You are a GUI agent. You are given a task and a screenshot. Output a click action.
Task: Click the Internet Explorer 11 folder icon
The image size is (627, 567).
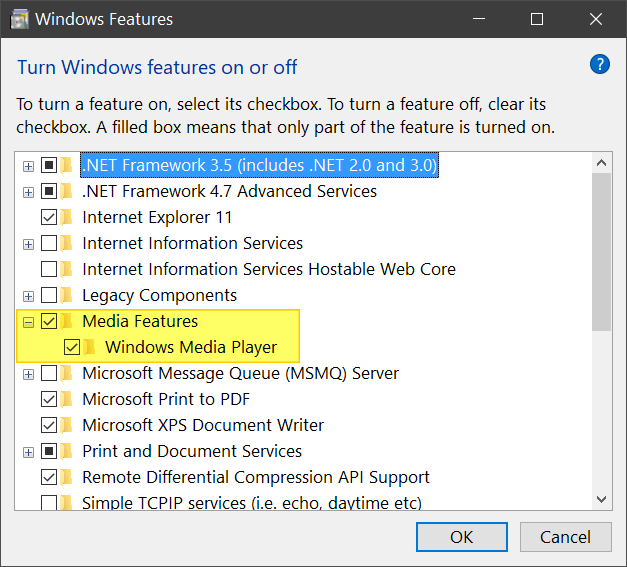(x=67, y=218)
